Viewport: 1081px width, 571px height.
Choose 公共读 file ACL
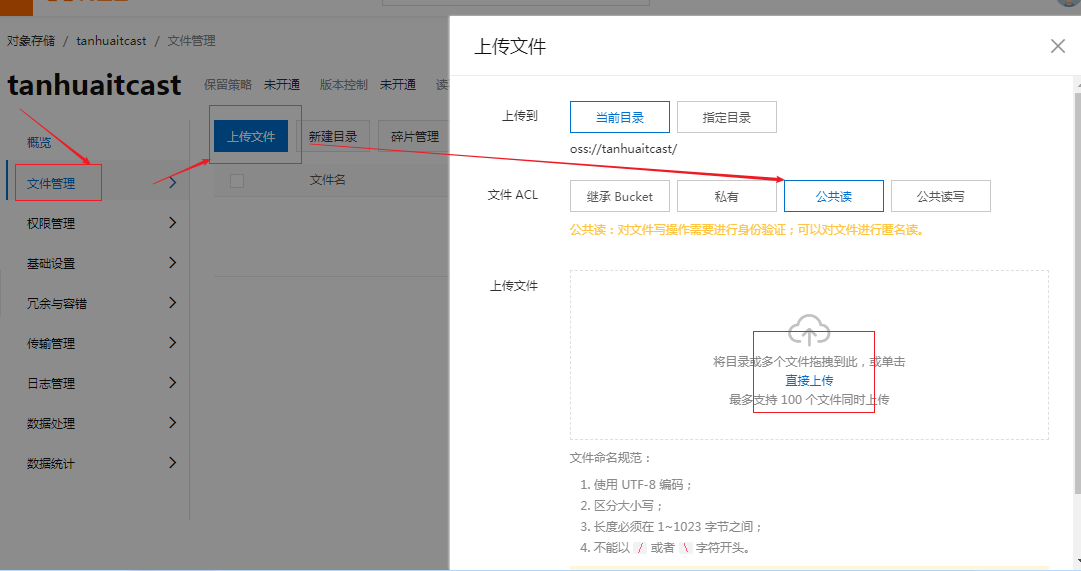(x=834, y=197)
